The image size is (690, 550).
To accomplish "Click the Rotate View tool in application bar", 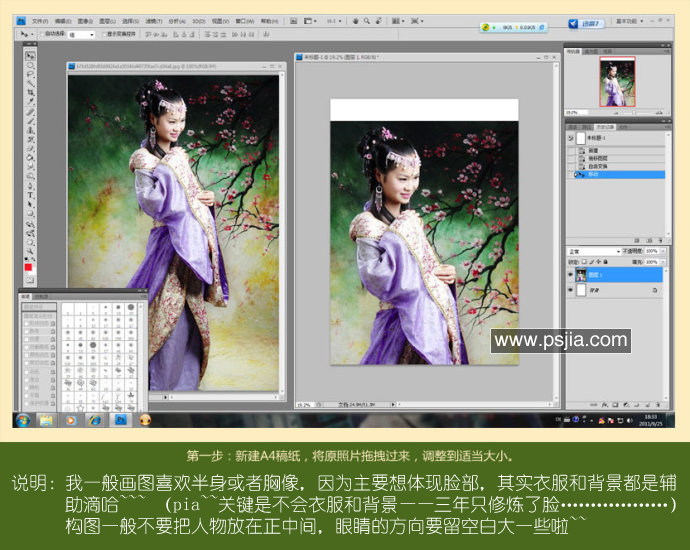I will (x=378, y=21).
